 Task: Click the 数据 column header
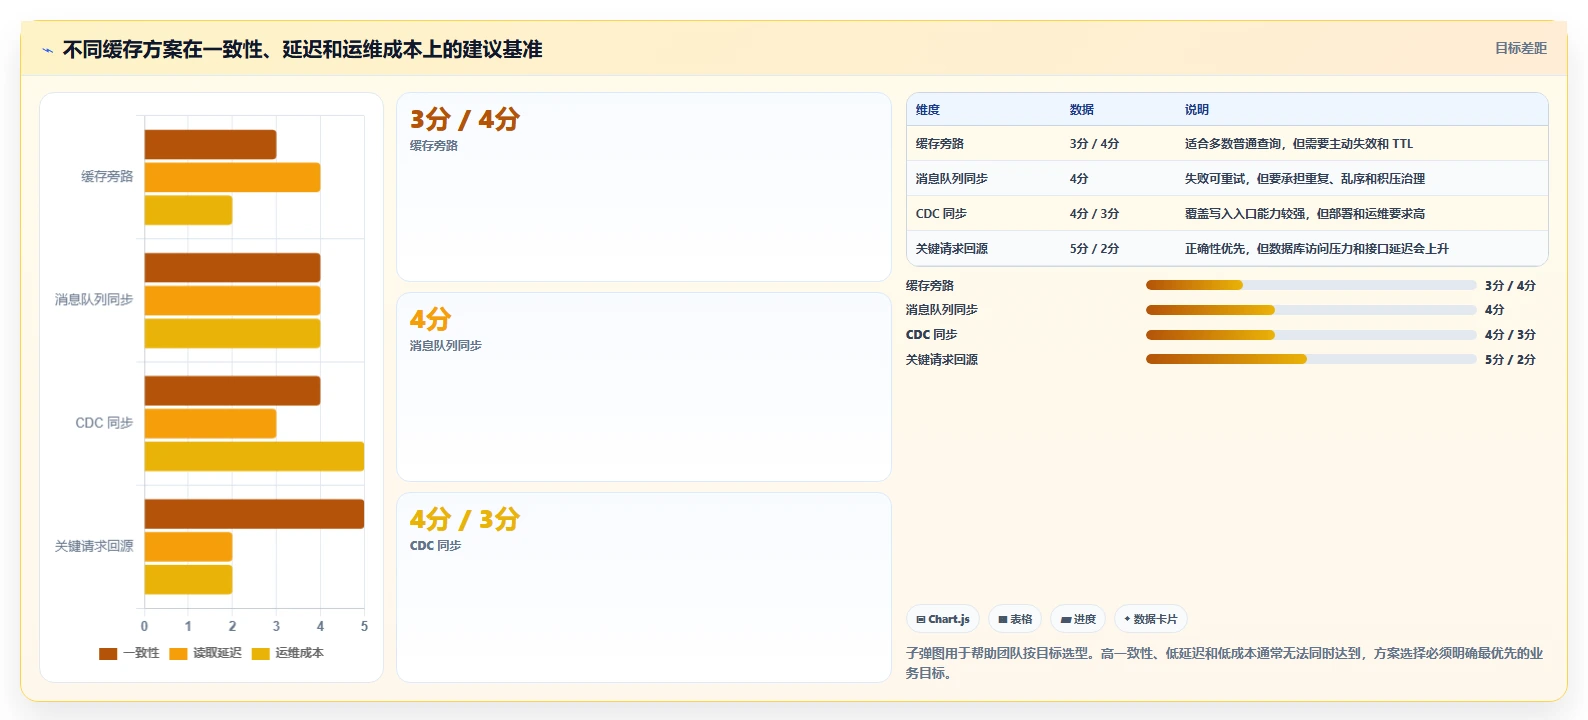pyautogui.click(x=1082, y=110)
